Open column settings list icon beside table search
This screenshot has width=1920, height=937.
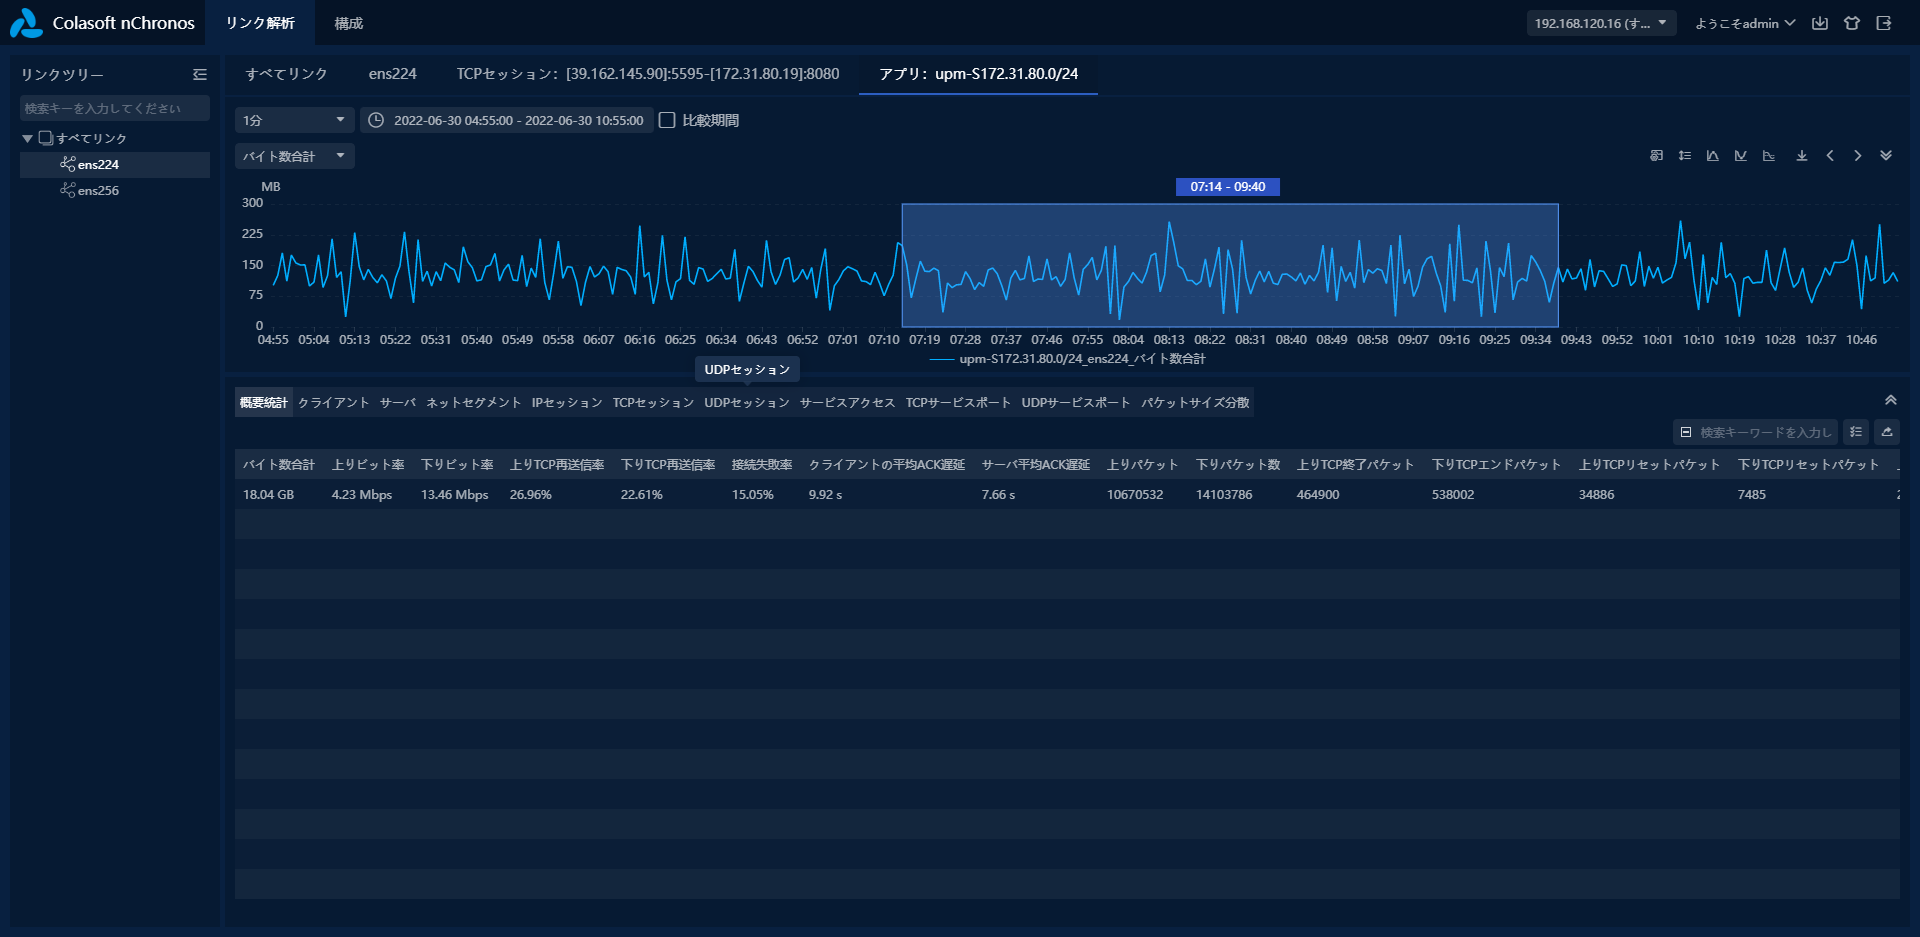[1856, 432]
